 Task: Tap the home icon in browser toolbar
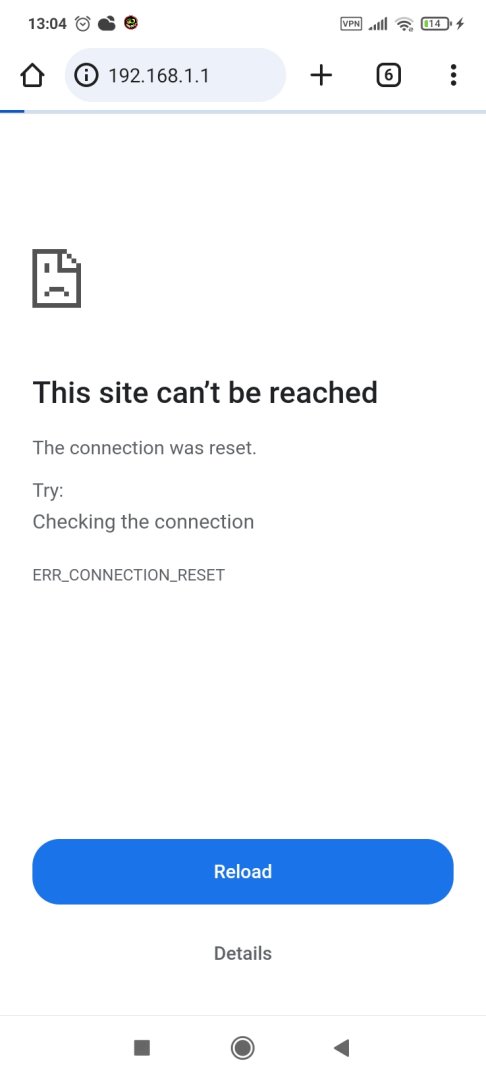click(x=32, y=75)
